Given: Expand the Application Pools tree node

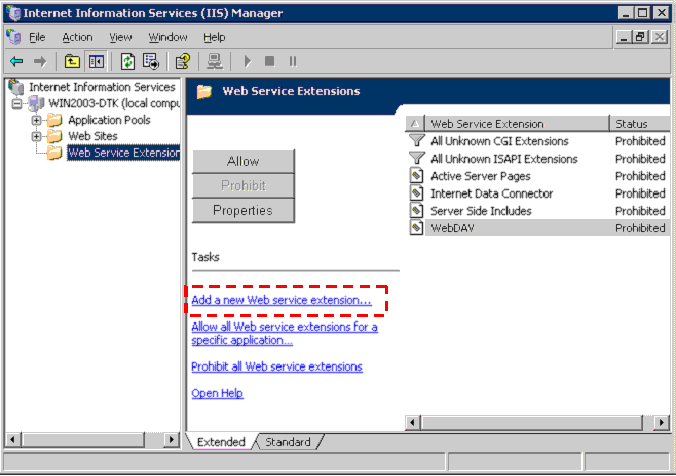Looking at the screenshot, I should tap(37, 120).
